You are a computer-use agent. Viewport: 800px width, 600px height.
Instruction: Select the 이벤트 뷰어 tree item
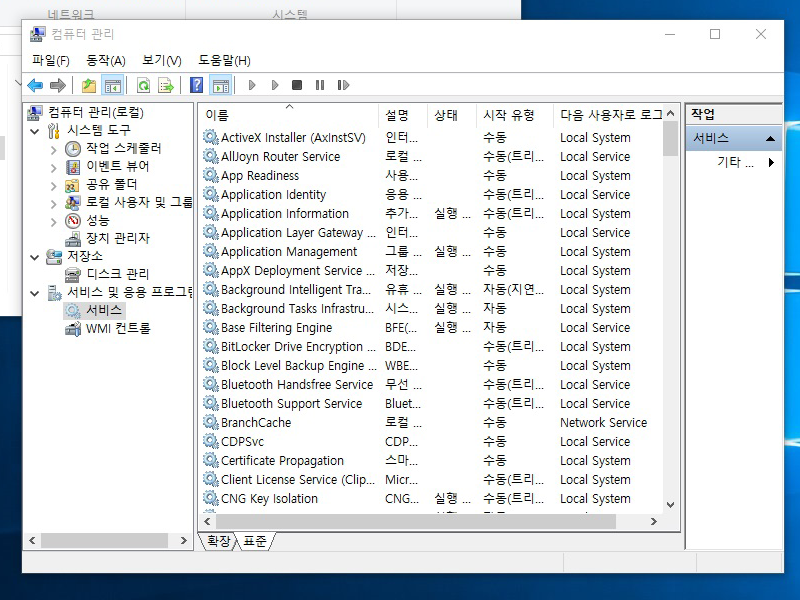click(x=117, y=166)
